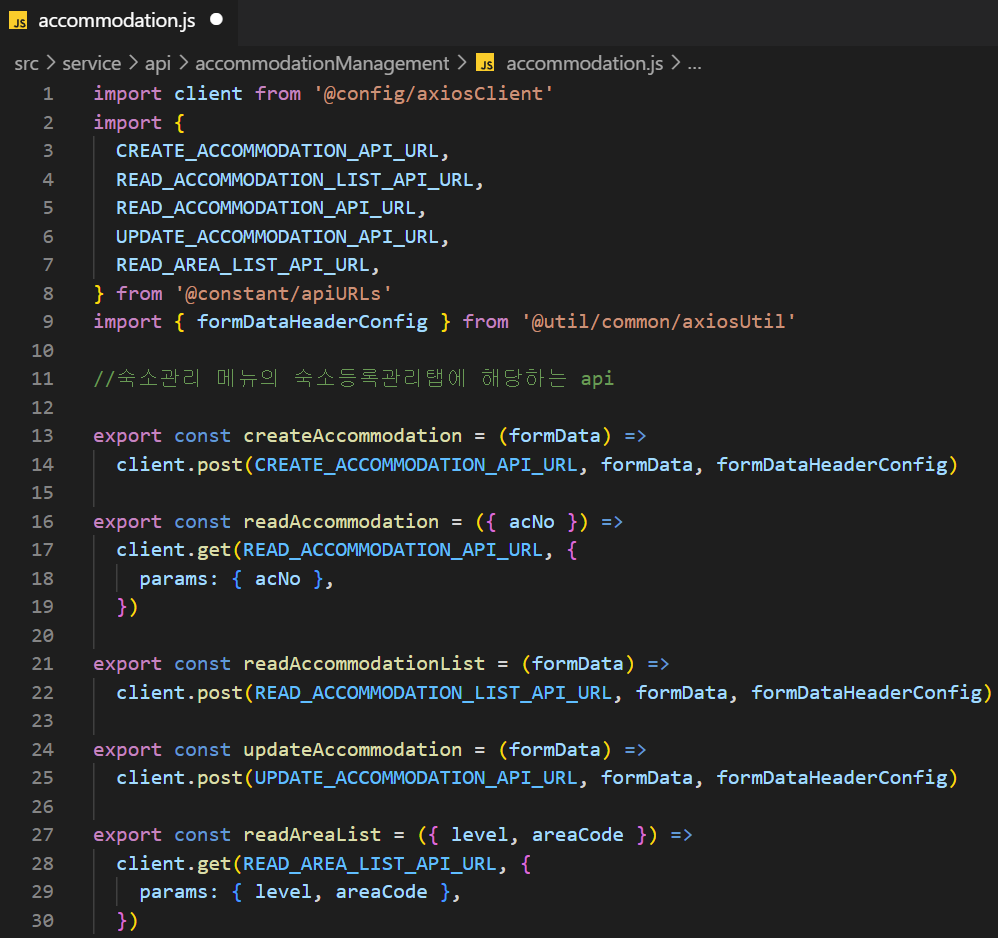Click UPDATE_ACCOMMODATION_API_URL on line 6
Image resolution: width=998 pixels, height=938 pixels.
tap(278, 237)
